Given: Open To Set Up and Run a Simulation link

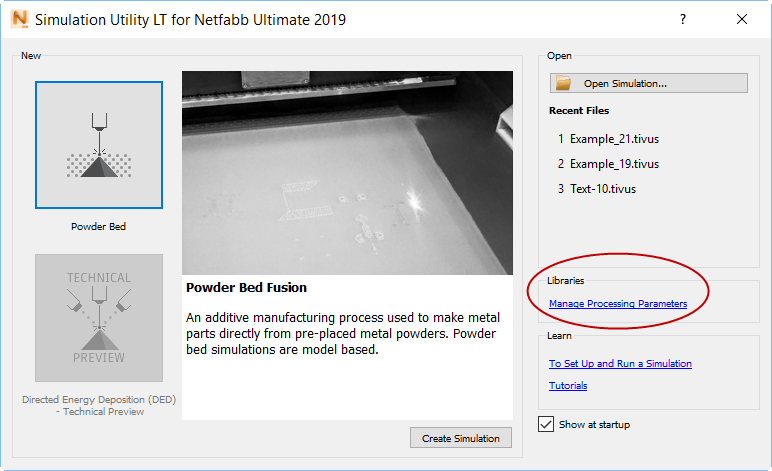Looking at the screenshot, I should [x=620, y=364].
